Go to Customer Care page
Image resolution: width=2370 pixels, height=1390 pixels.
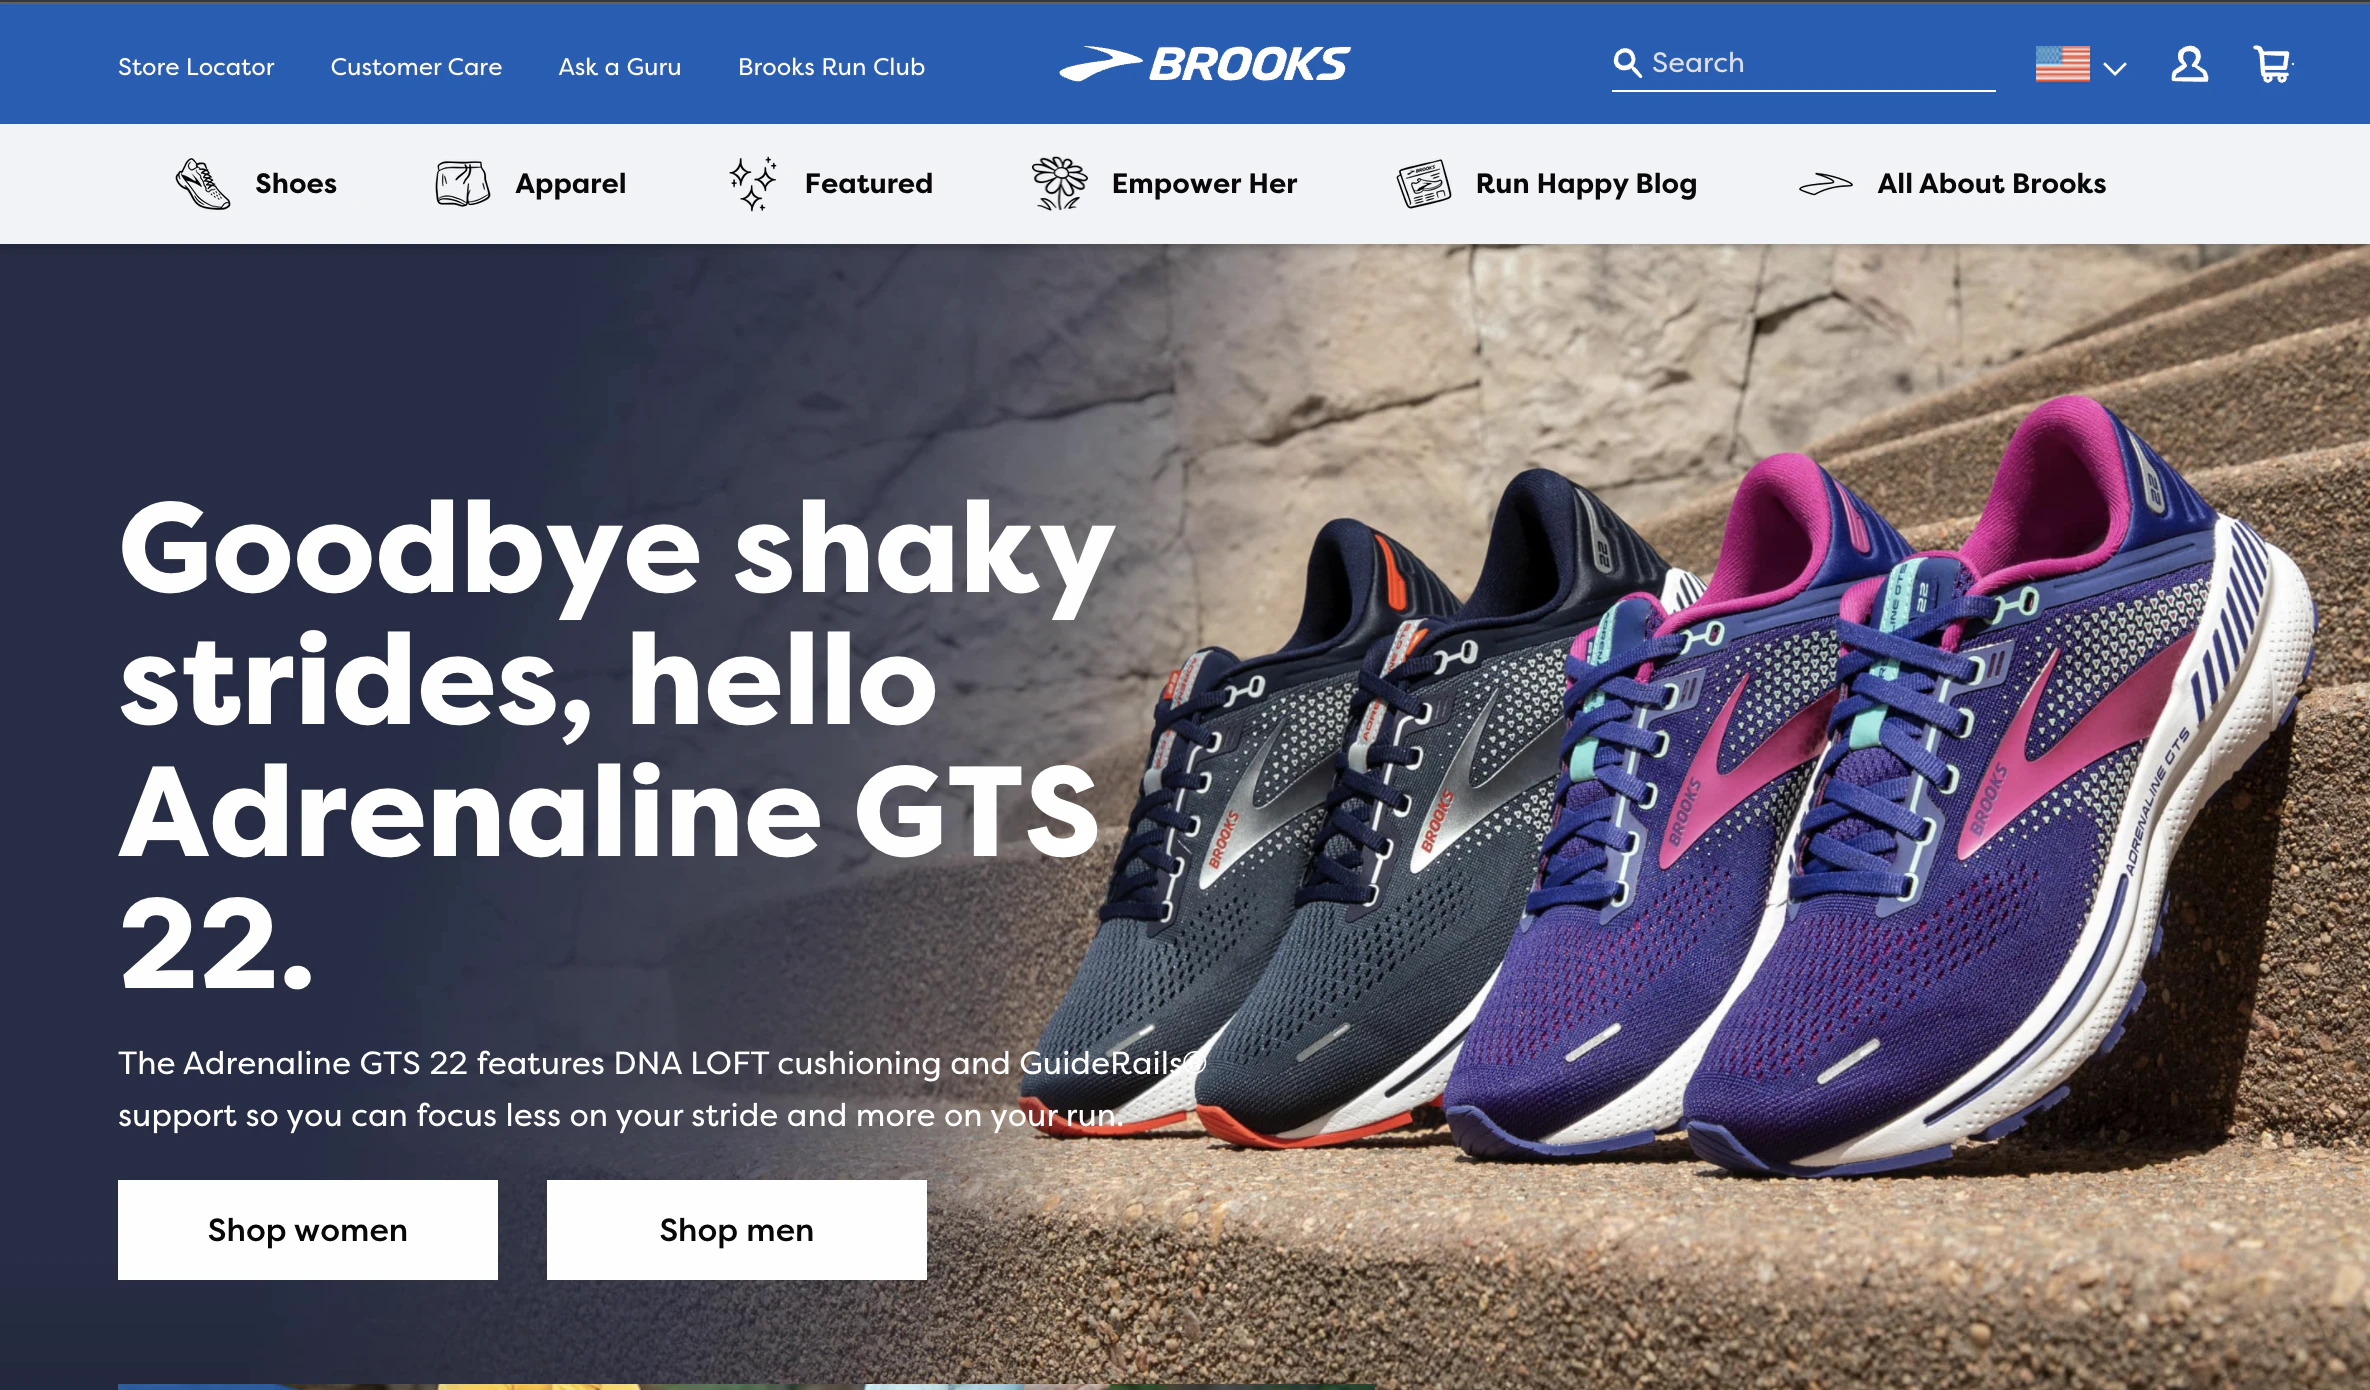coord(416,67)
